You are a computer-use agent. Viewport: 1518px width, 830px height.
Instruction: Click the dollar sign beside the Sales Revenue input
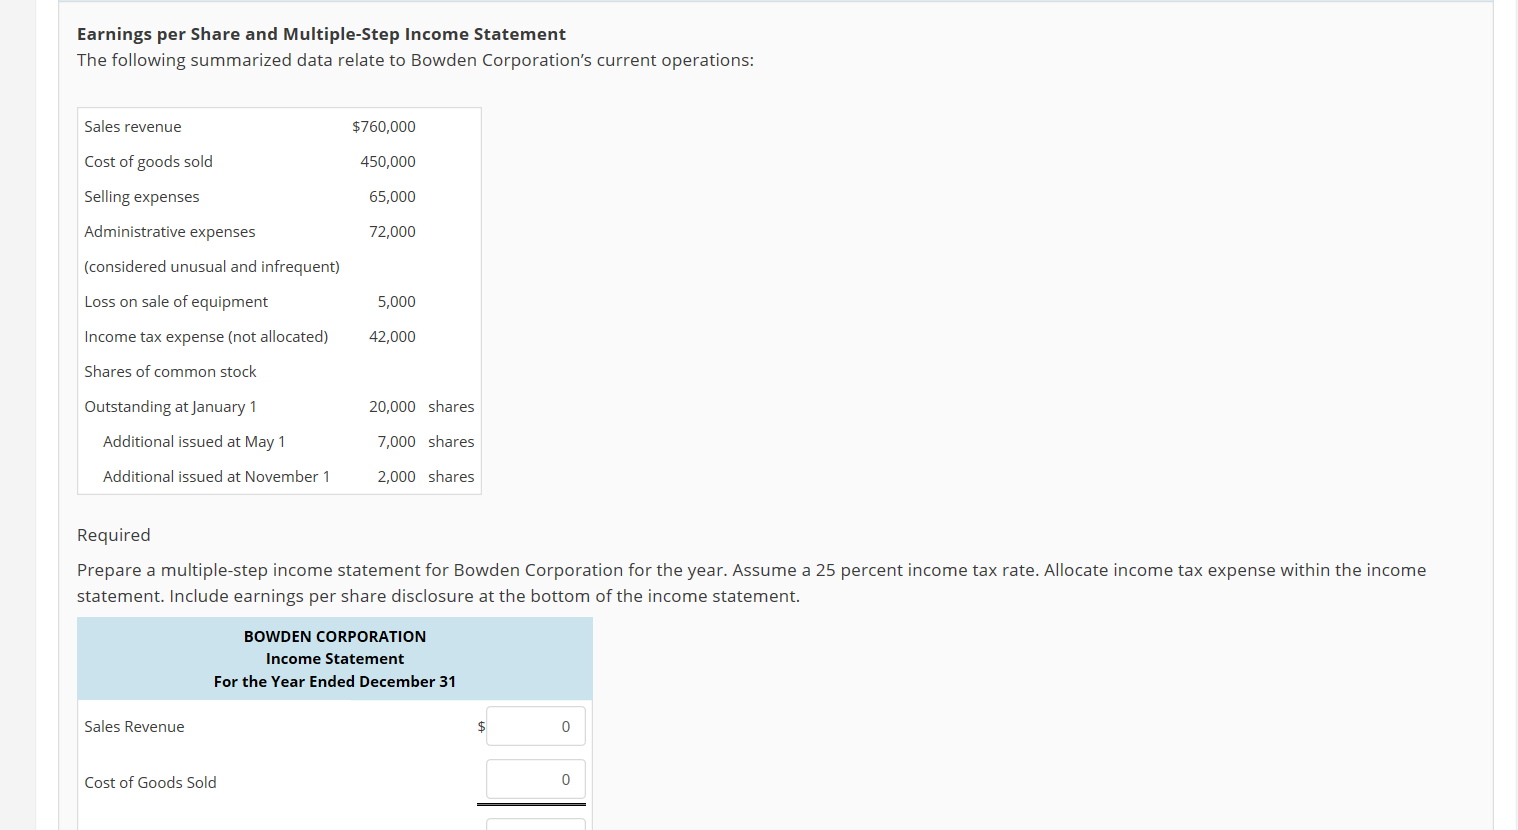pyautogui.click(x=480, y=726)
